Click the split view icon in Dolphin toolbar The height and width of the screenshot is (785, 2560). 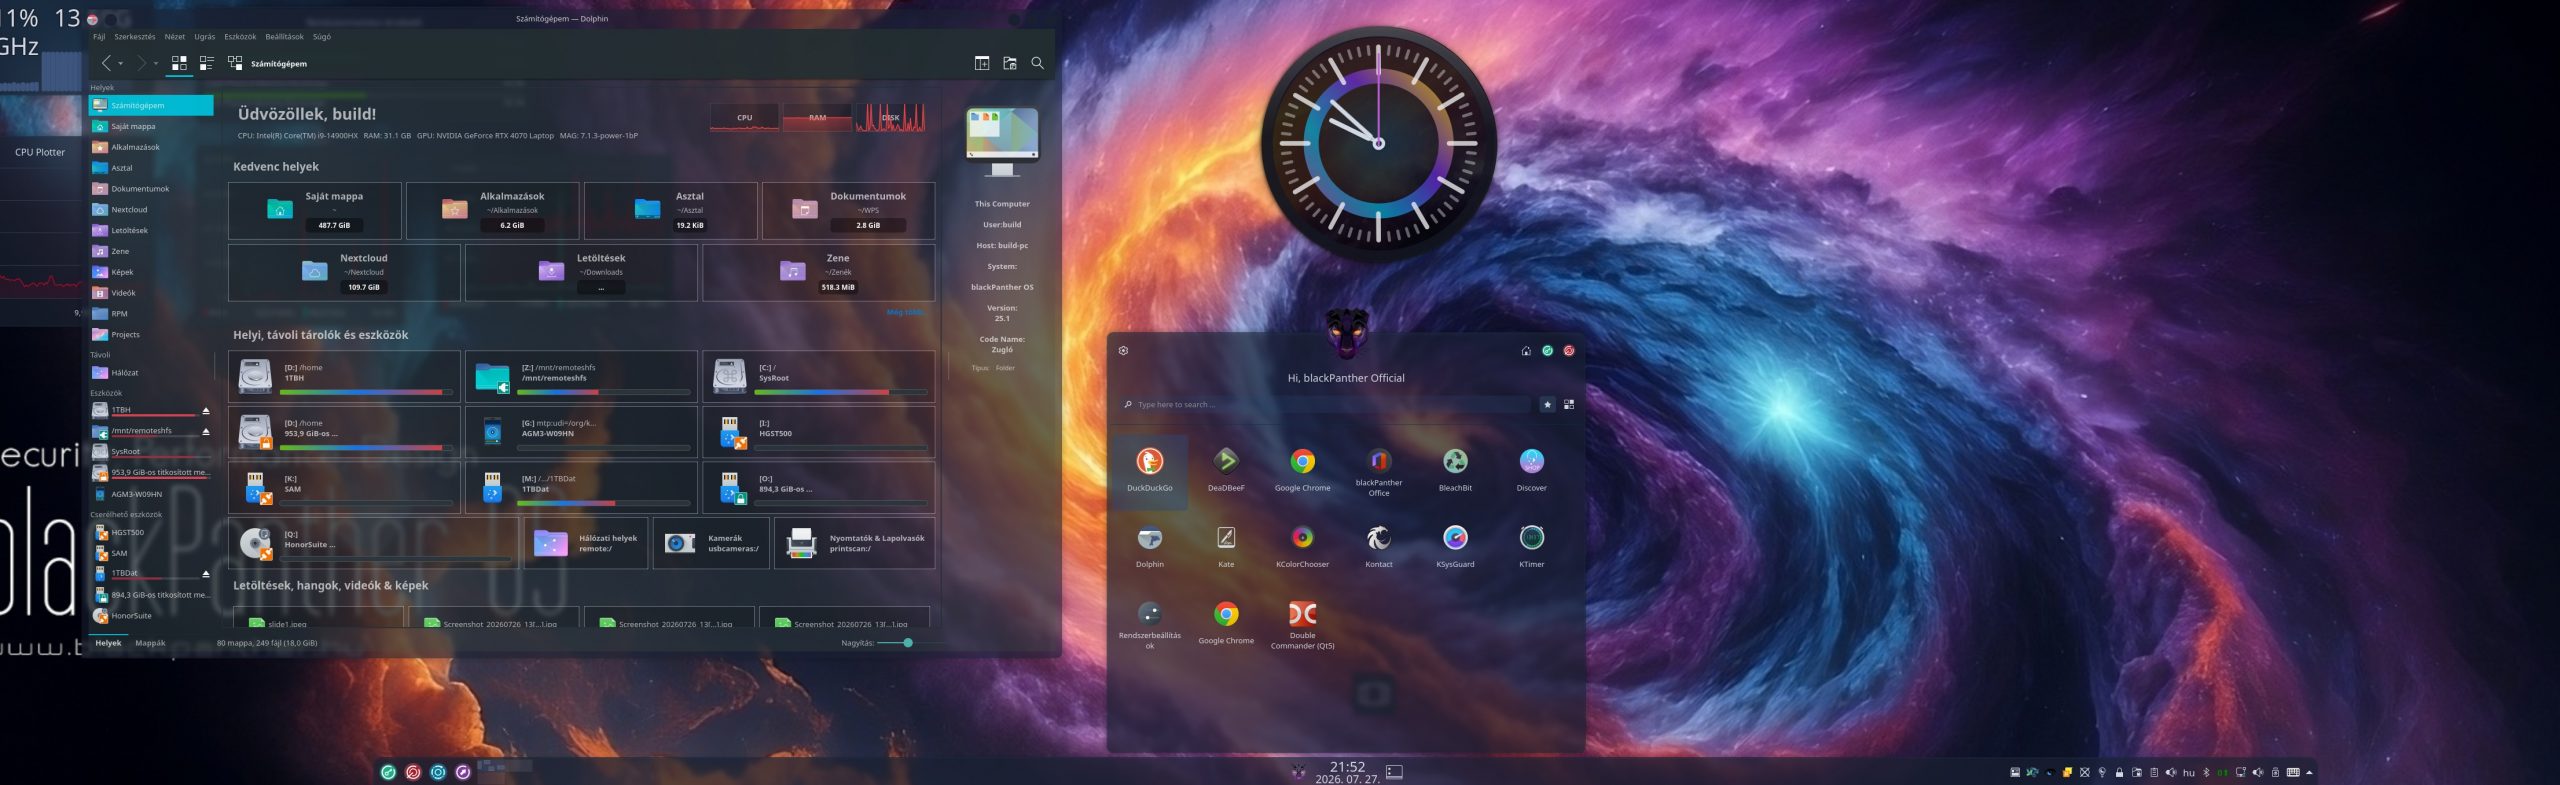click(982, 63)
